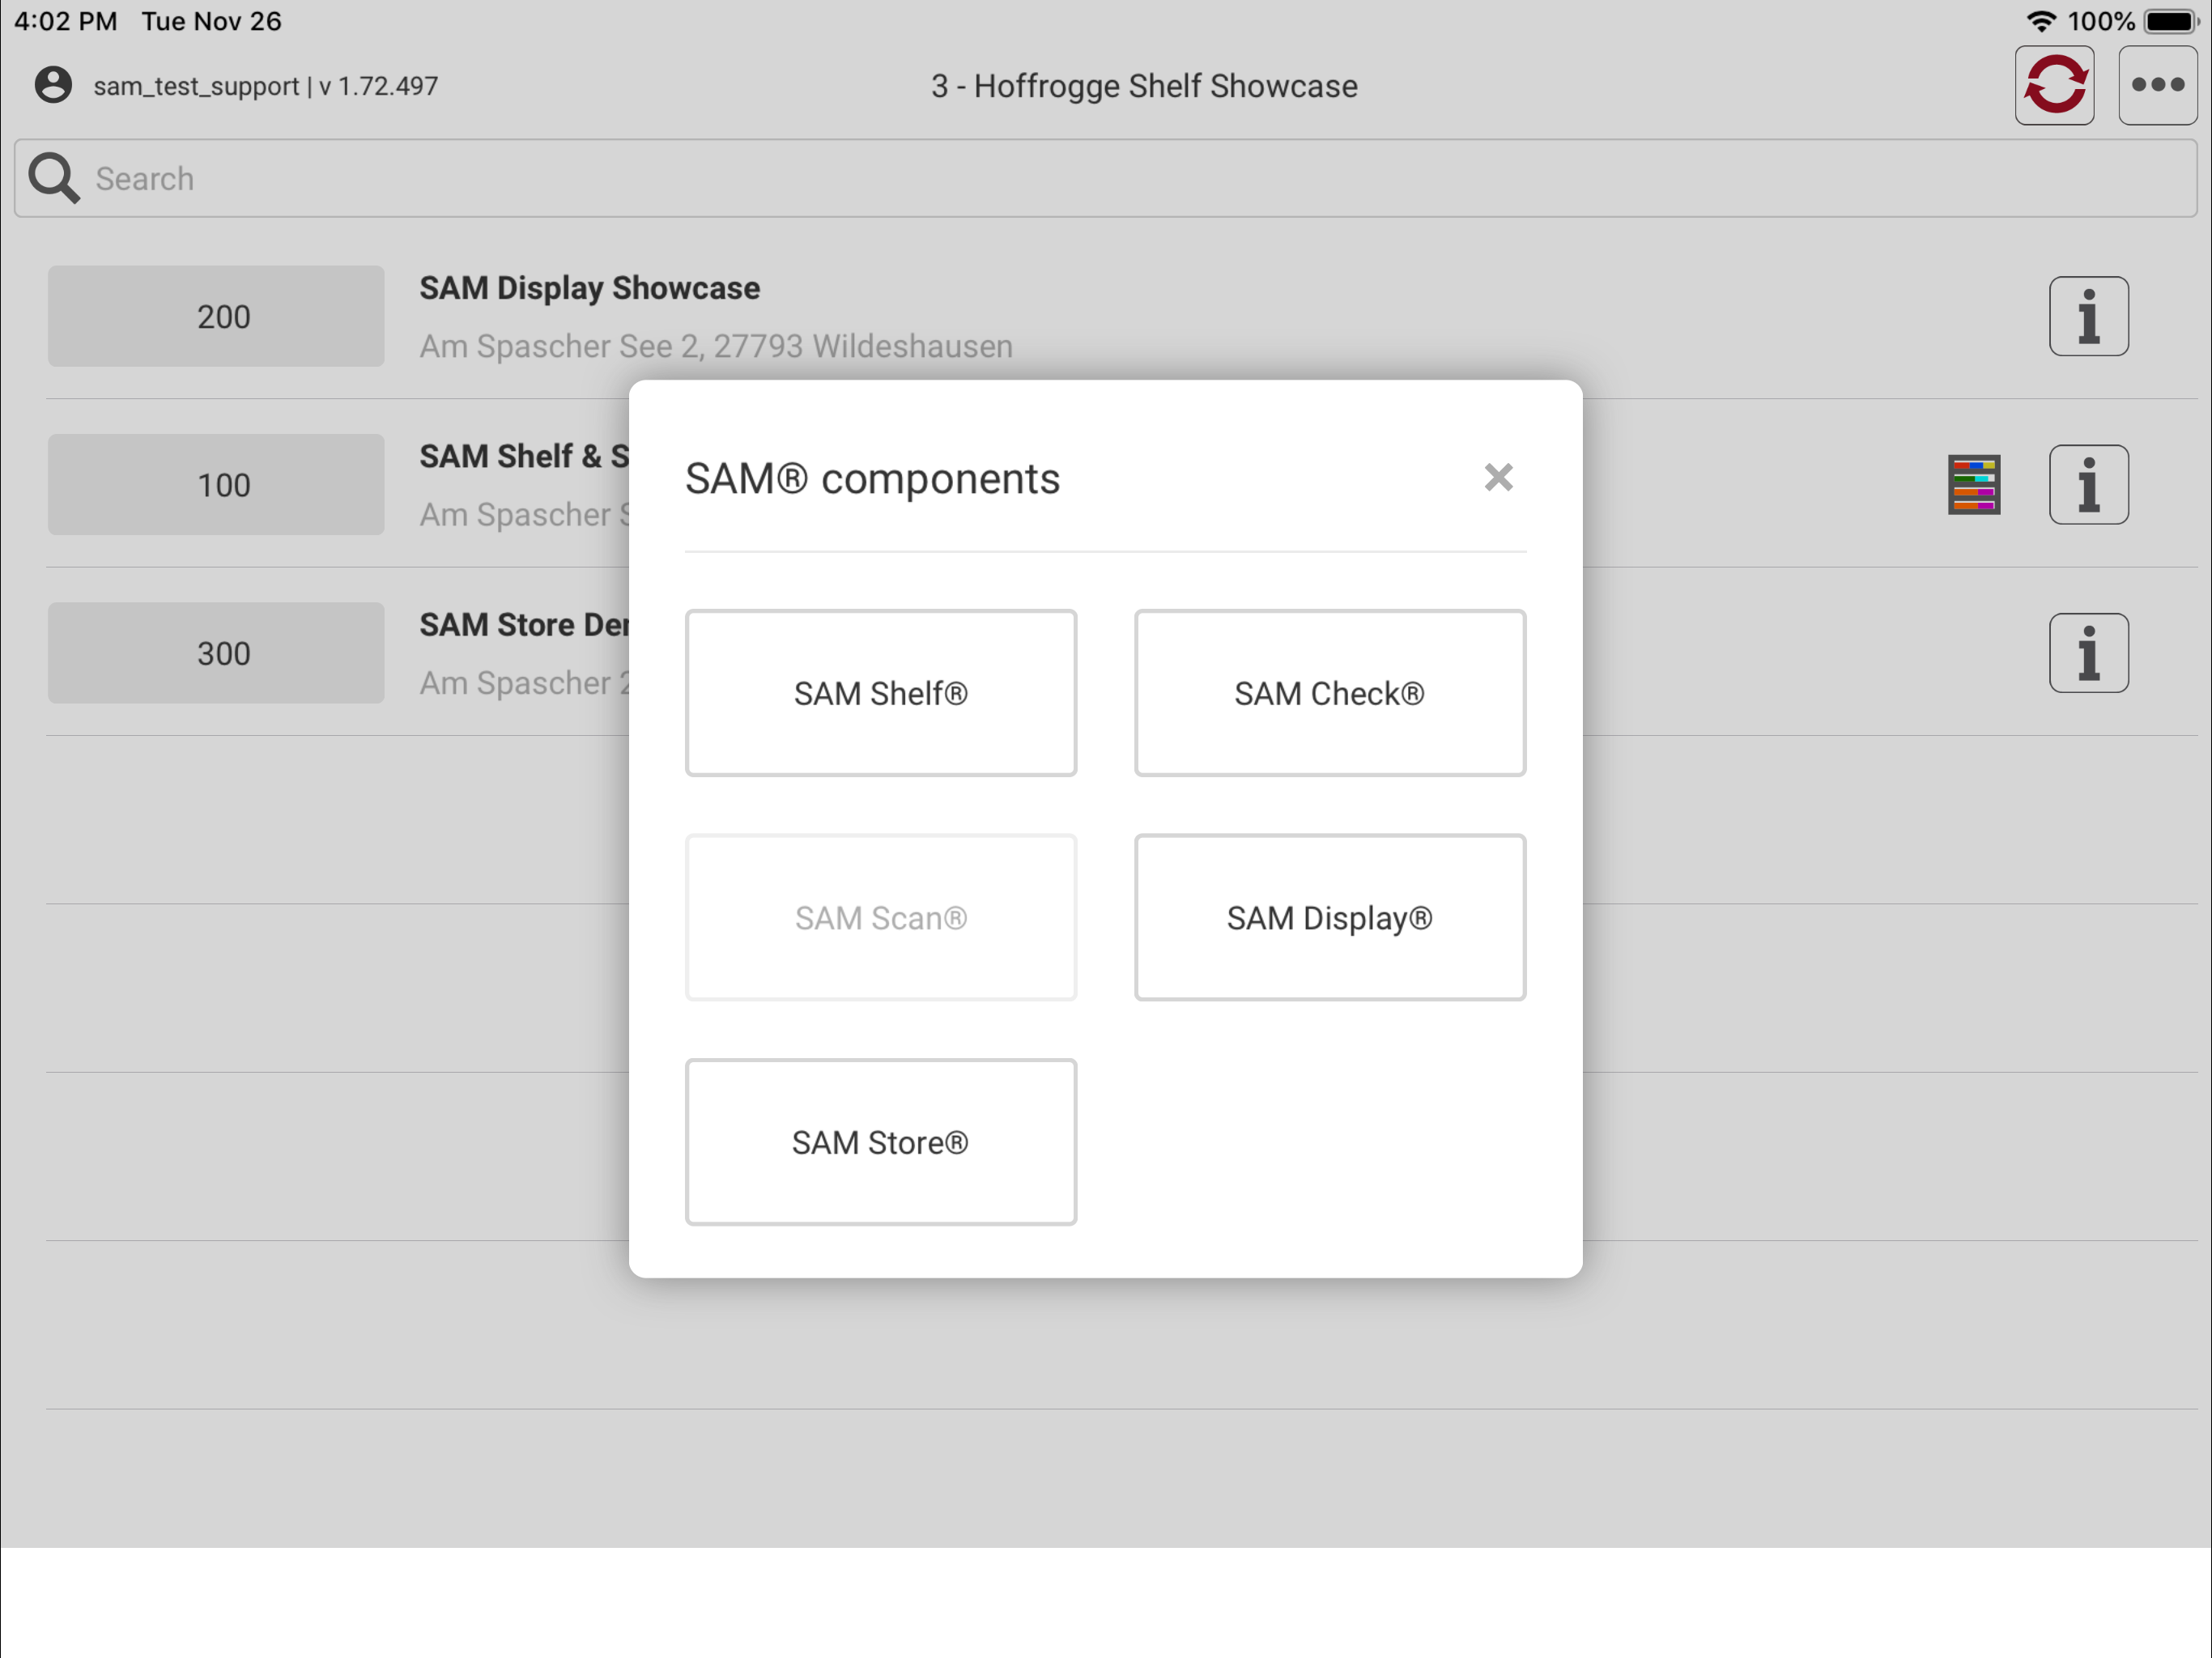Open colored shelf planogram icon for store 100
The image size is (2212, 1658).
click(1974, 485)
